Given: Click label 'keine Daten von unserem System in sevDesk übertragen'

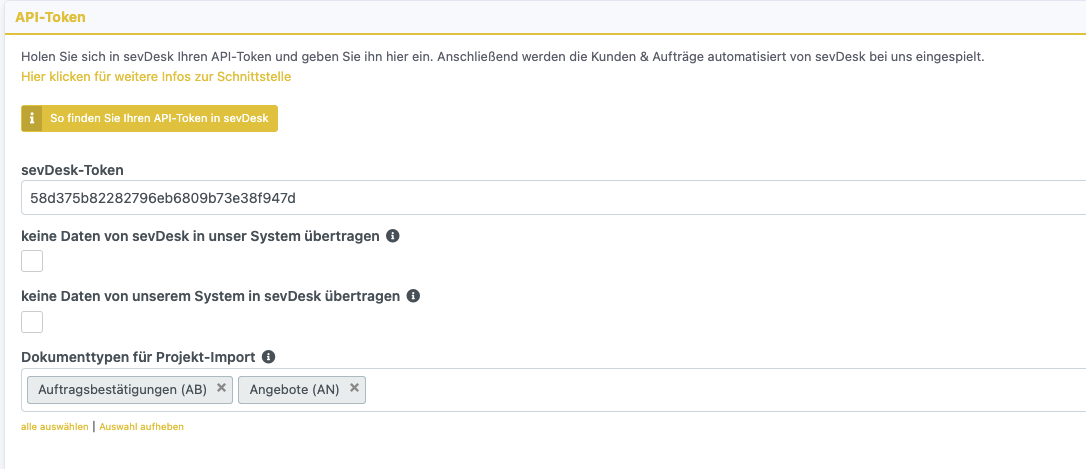Looking at the screenshot, I should pos(210,297).
